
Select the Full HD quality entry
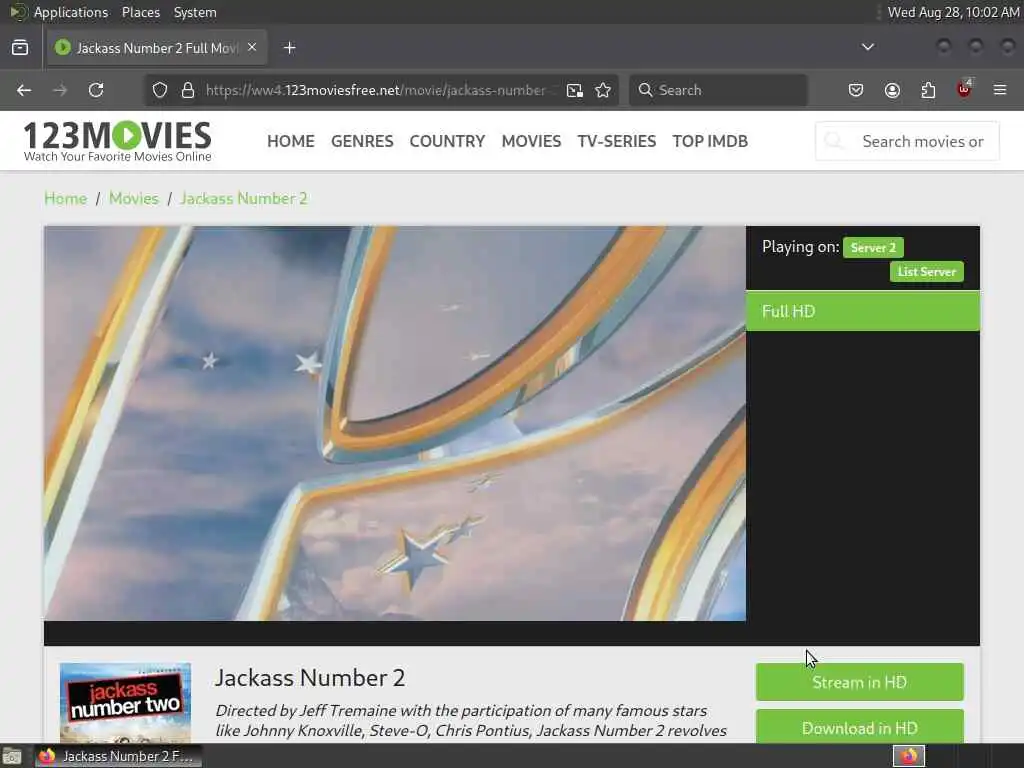[863, 311]
